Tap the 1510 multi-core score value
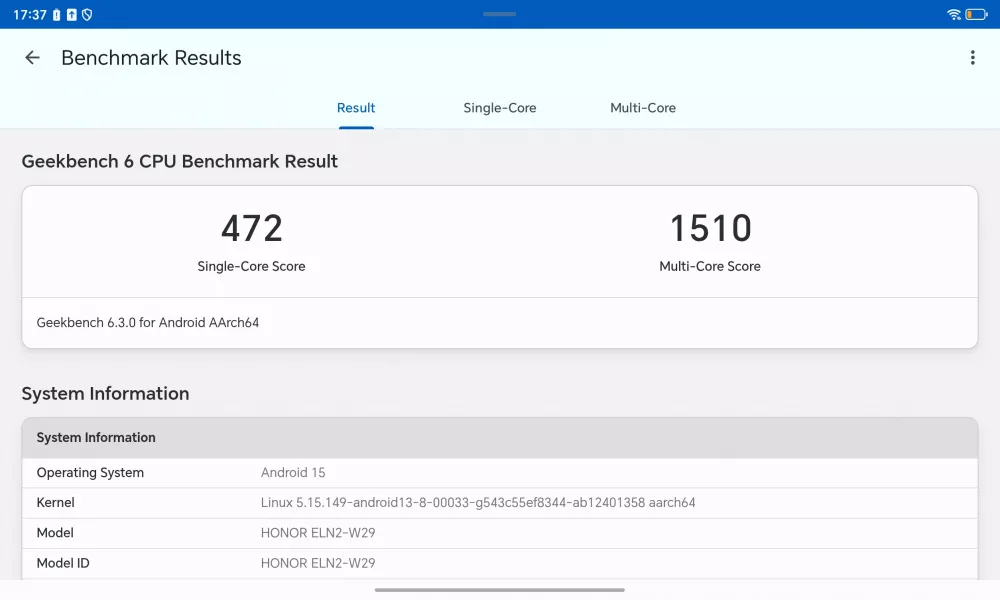Image resolution: width=1000 pixels, height=600 pixels. pyautogui.click(x=710, y=228)
